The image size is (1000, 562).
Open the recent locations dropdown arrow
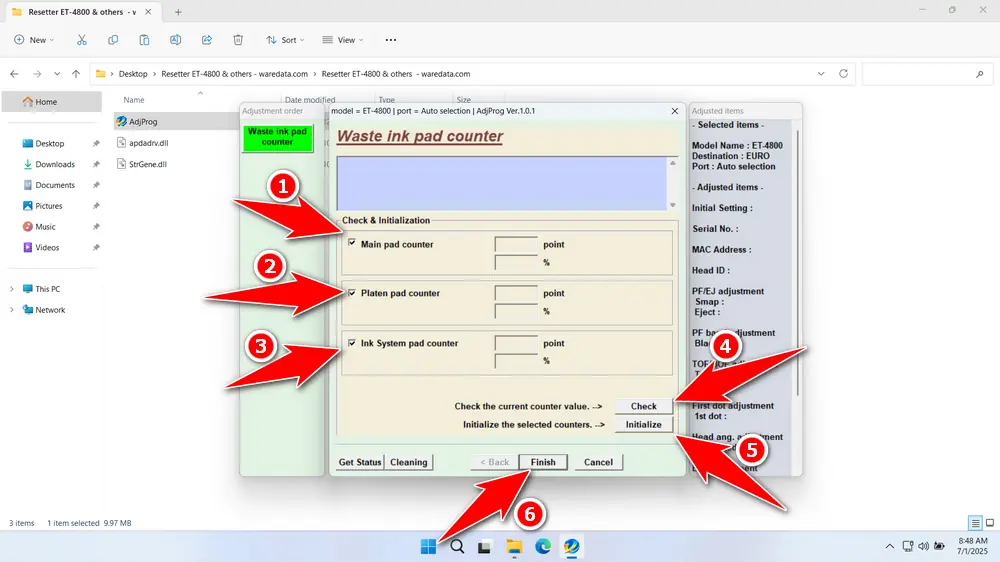57,74
